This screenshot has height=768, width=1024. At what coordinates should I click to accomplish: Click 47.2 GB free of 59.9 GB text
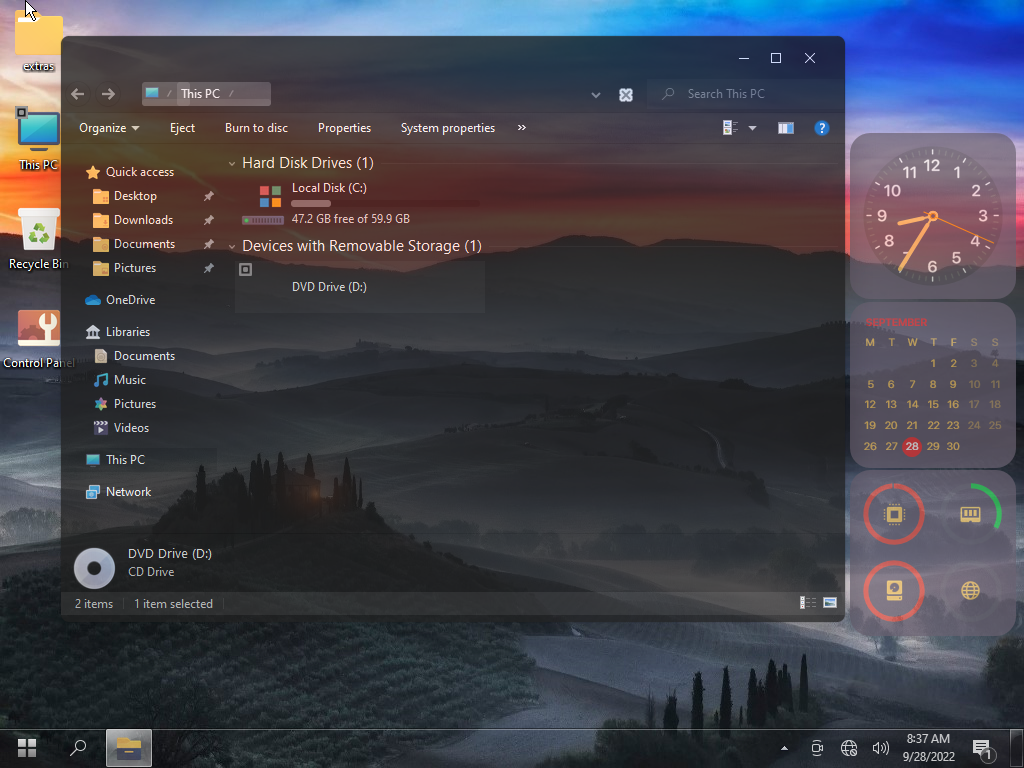click(x=351, y=219)
